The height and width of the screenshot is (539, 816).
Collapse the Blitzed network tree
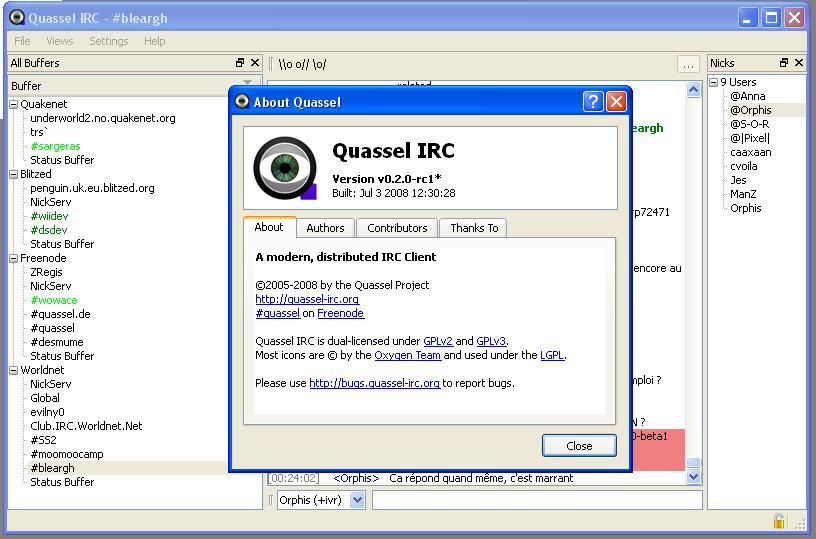[x=14, y=174]
